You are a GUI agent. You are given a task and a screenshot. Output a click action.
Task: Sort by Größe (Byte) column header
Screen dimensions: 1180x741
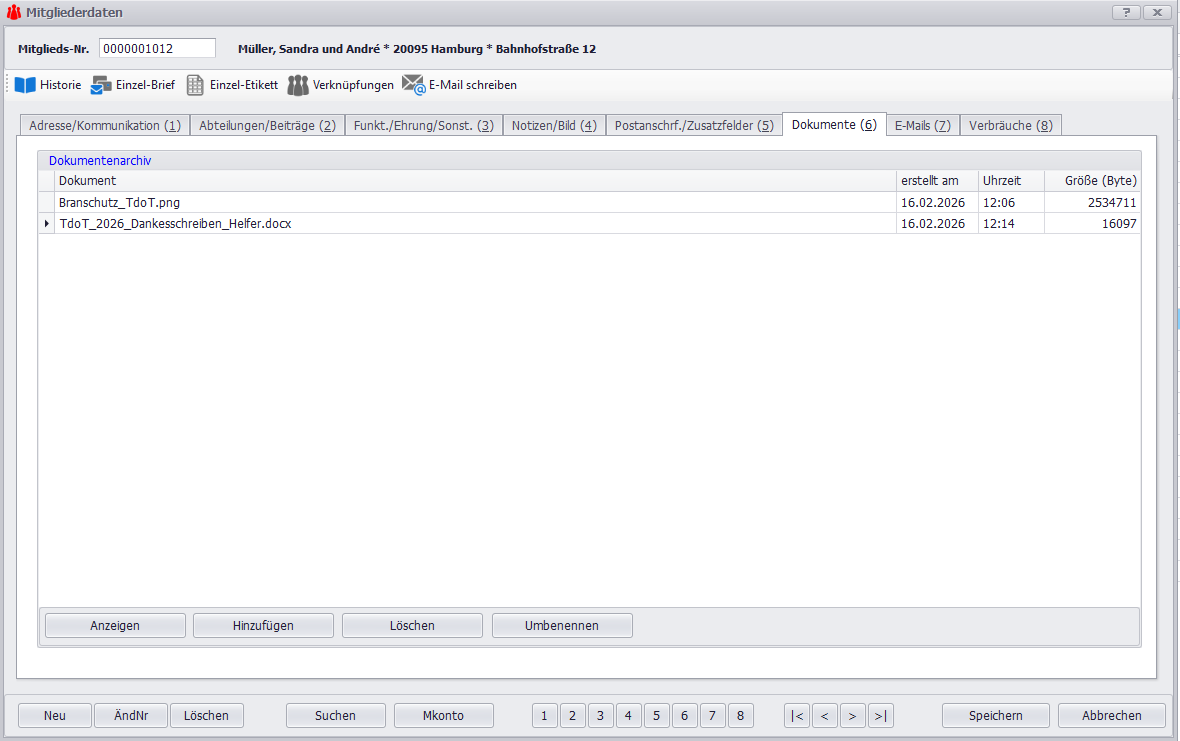1092,180
